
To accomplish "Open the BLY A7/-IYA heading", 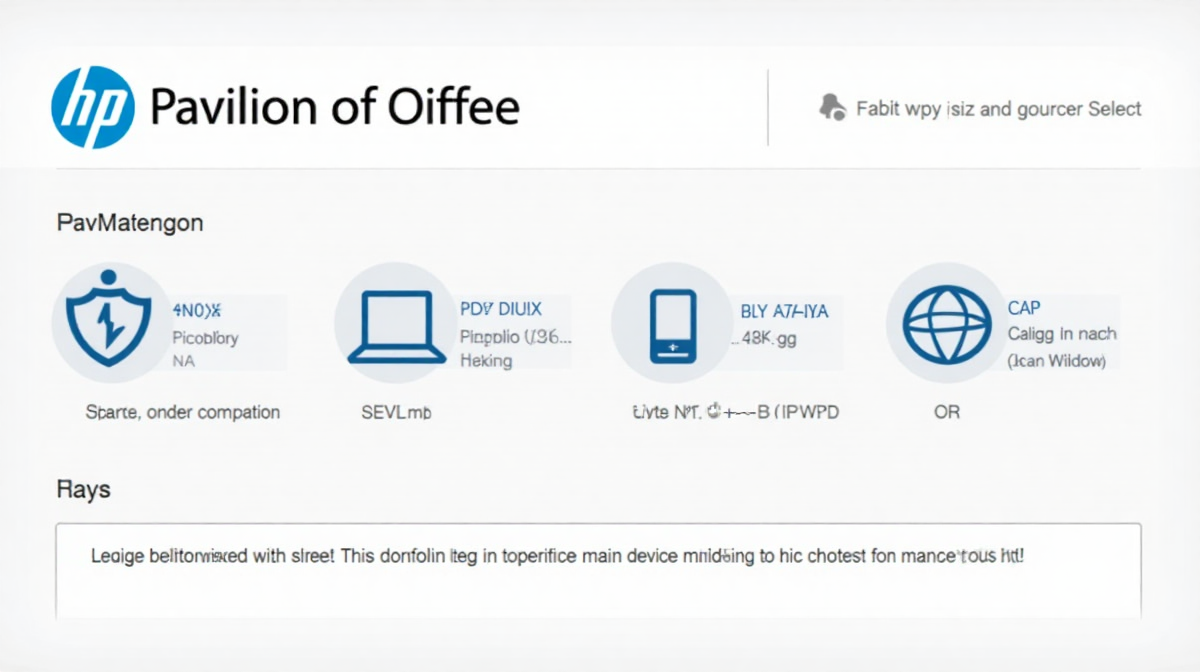I will click(784, 312).
